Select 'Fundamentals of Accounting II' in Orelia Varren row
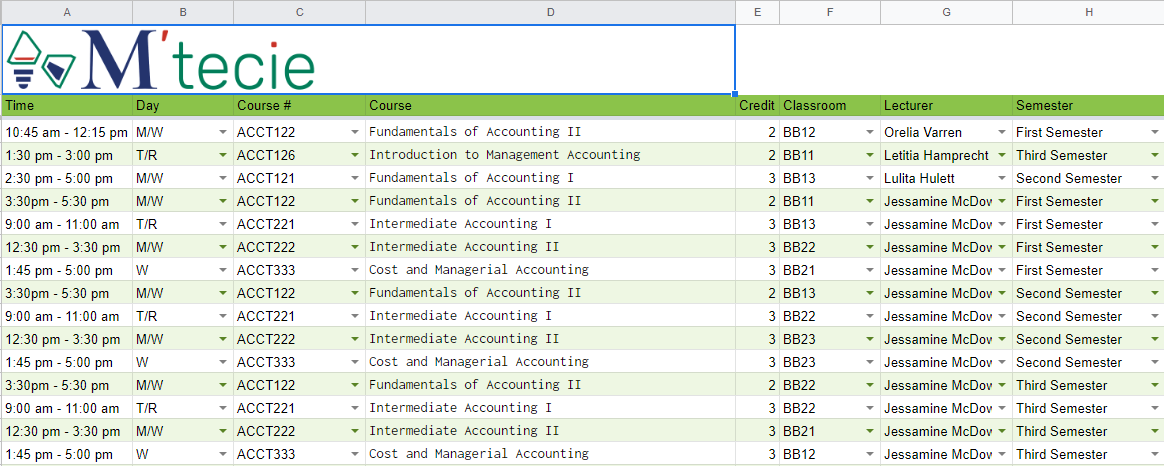This screenshot has height=466, width=1164. click(x=550, y=133)
